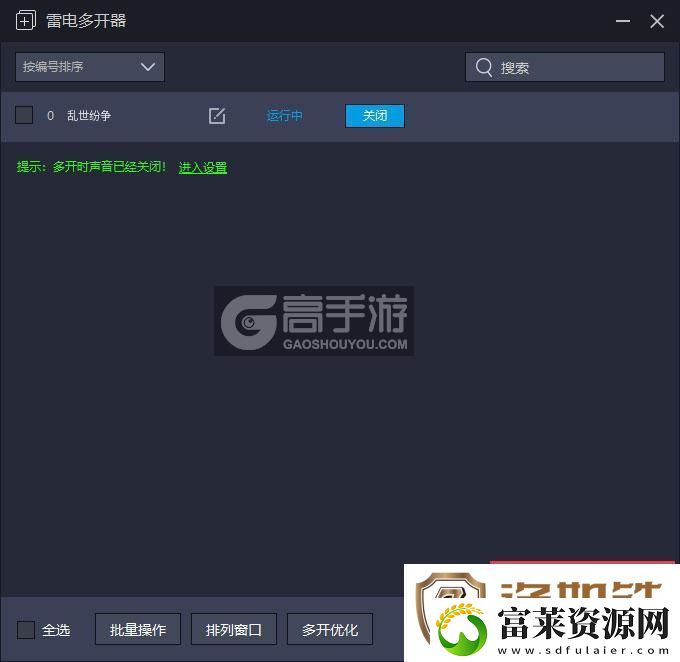Minimize the 雷电多开器 window
The height and width of the screenshot is (662, 680).
[623, 21]
